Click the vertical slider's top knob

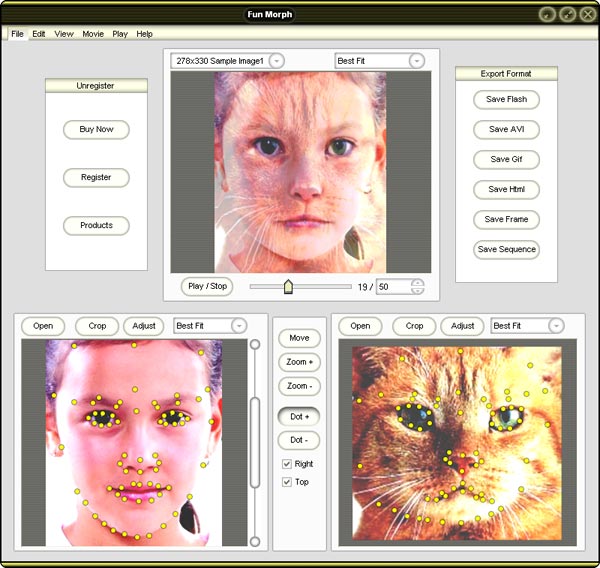point(255,344)
